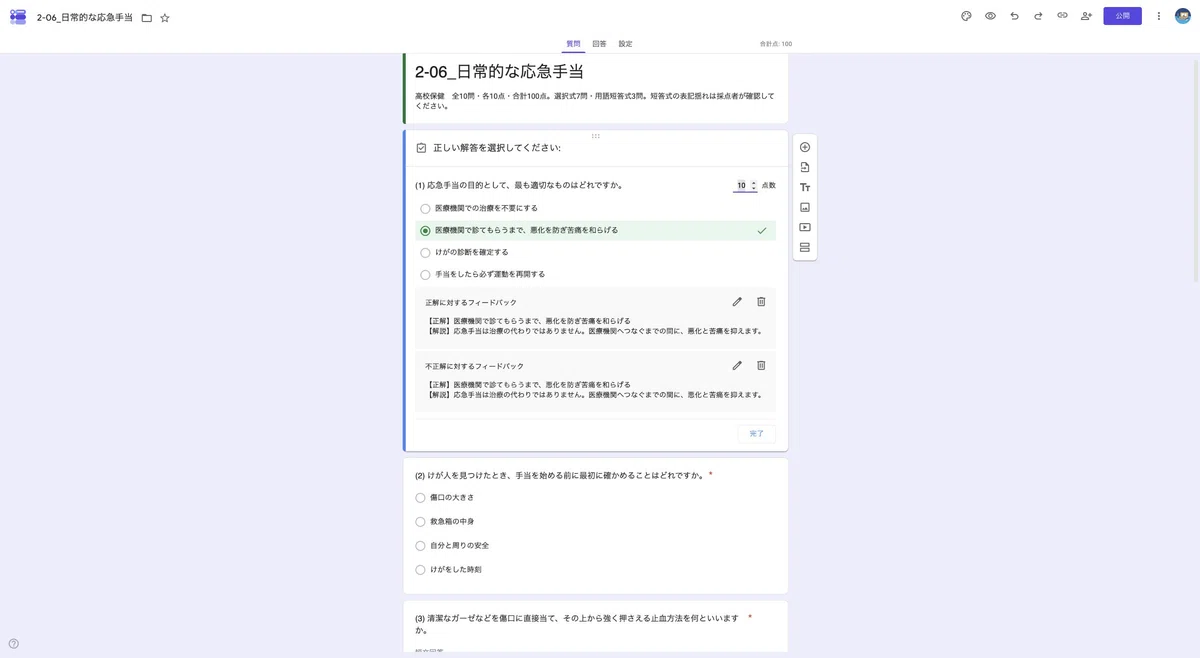Click the question drag handle
This screenshot has width=1200, height=658.
tap(596, 136)
